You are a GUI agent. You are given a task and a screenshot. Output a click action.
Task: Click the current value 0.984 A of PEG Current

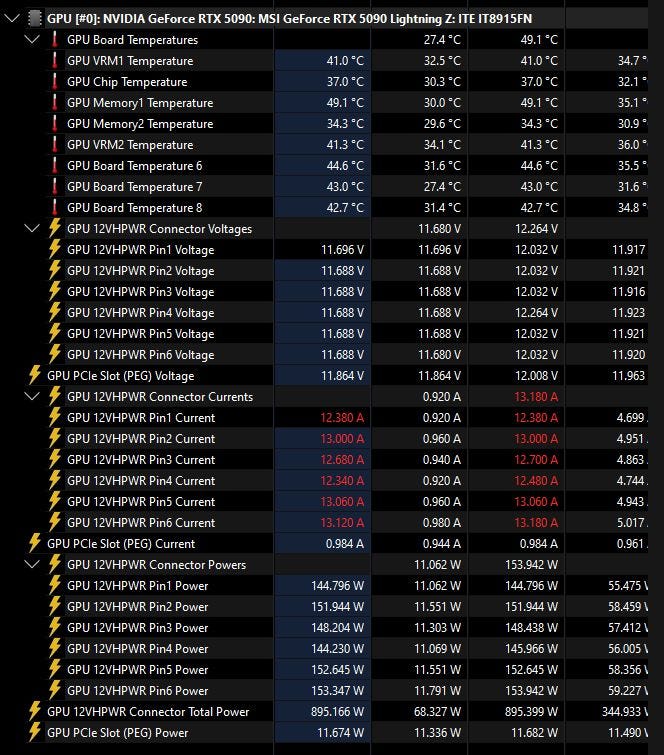coord(345,544)
